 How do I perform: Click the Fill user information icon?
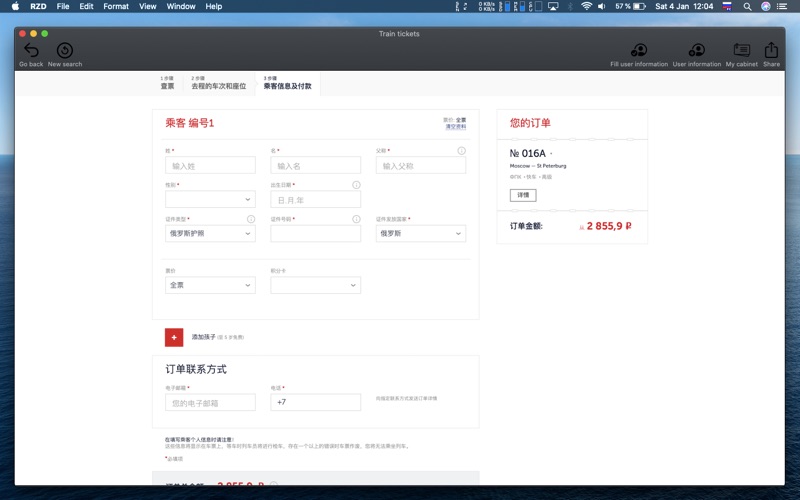[638, 50]
